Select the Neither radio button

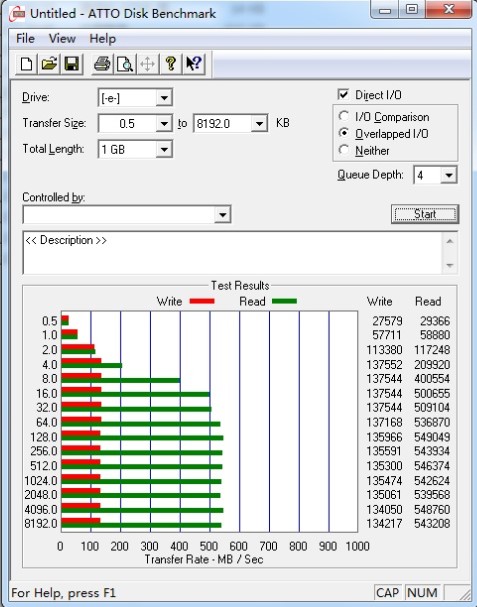coord(343,149)
